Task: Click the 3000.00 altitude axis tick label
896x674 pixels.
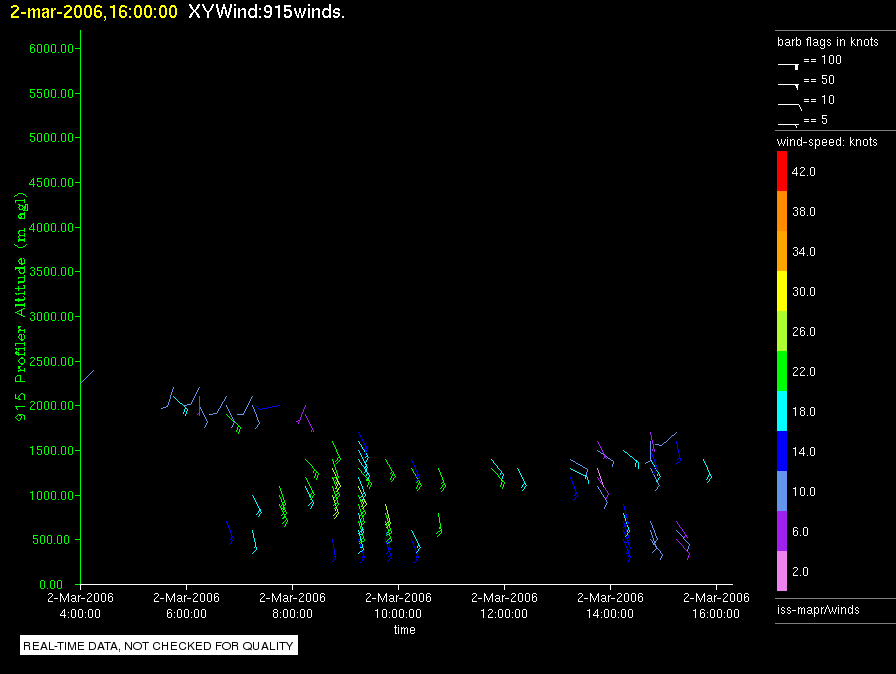Action: click(x=48, y=317)
